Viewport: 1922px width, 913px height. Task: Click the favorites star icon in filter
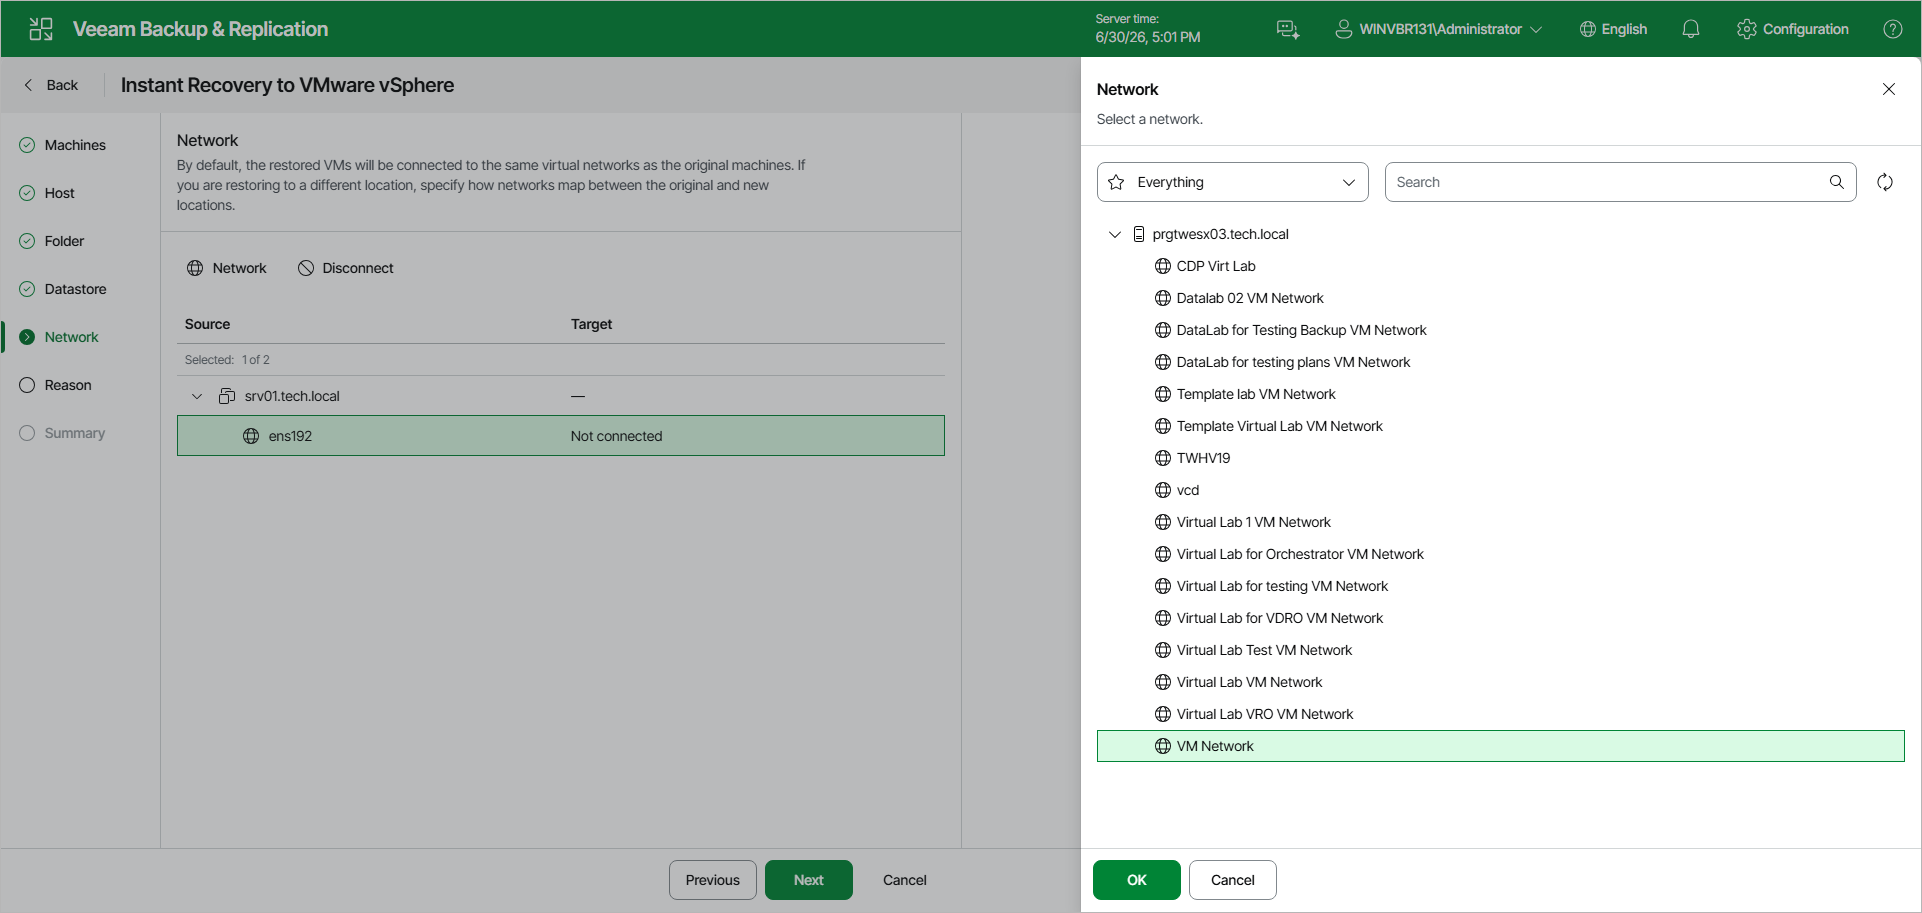tap(1117, 182)
